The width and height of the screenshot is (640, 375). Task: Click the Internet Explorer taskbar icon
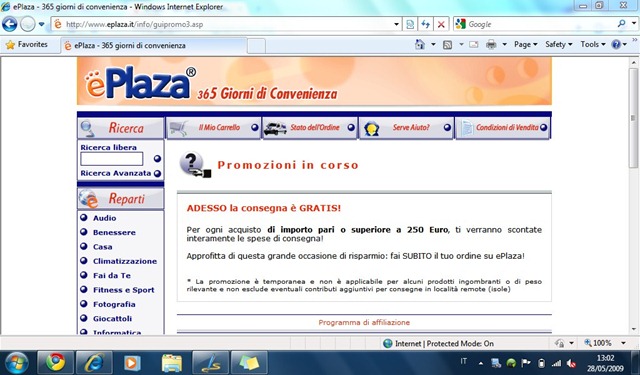click(x=94, y=362)
